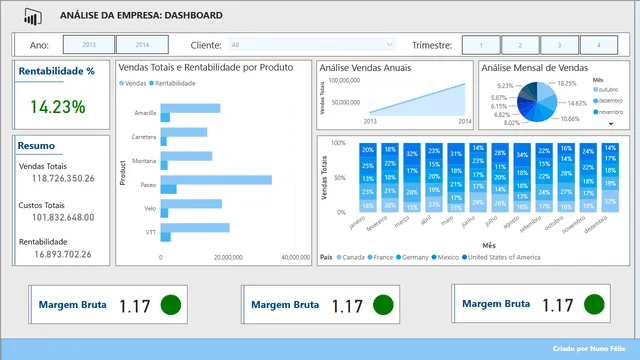Click the junho 29% segment

pos(478,202)
